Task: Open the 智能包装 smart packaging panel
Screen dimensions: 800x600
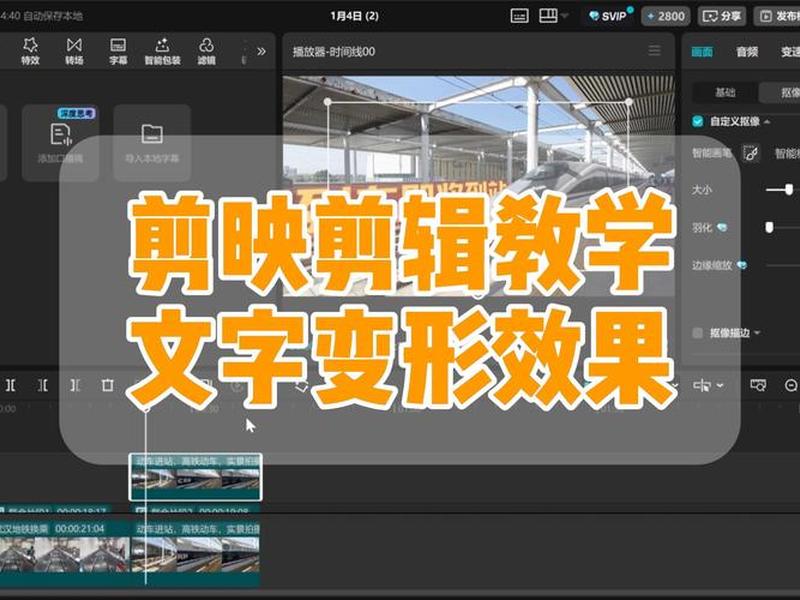Action: click(162, 51)
